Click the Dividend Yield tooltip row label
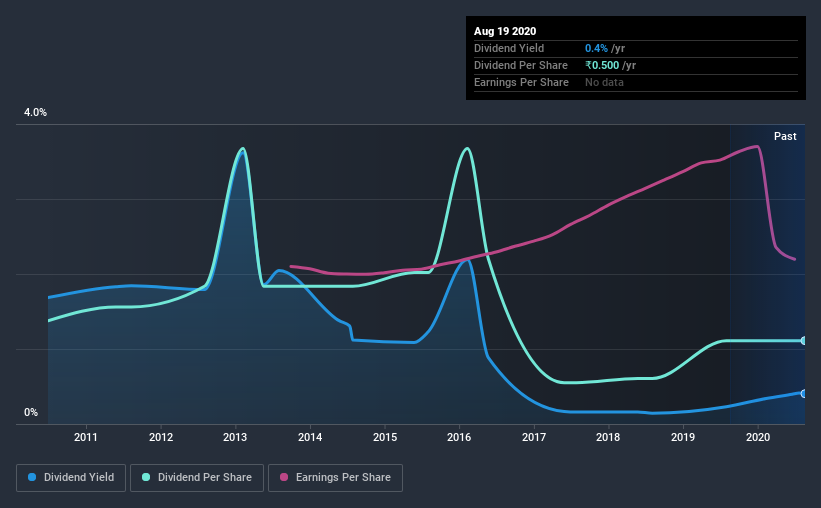Viewport: 821px width, 508px height. [x=509, y=48]
